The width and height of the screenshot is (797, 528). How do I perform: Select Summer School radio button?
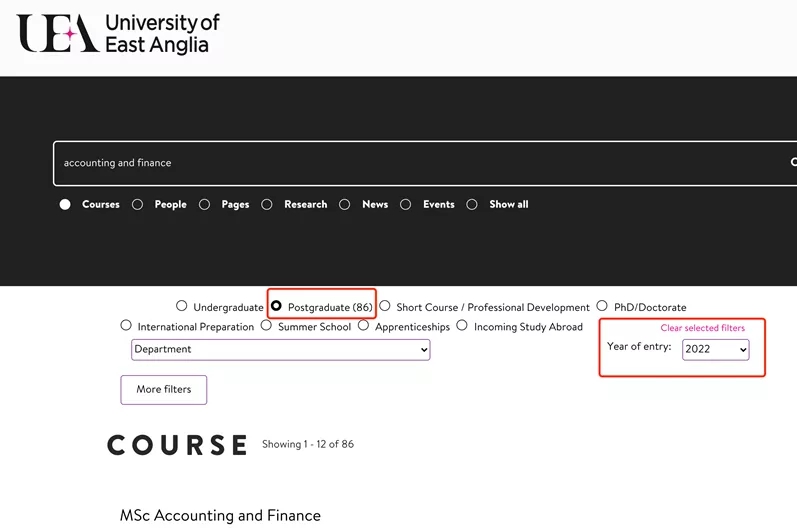pos(266,326)
